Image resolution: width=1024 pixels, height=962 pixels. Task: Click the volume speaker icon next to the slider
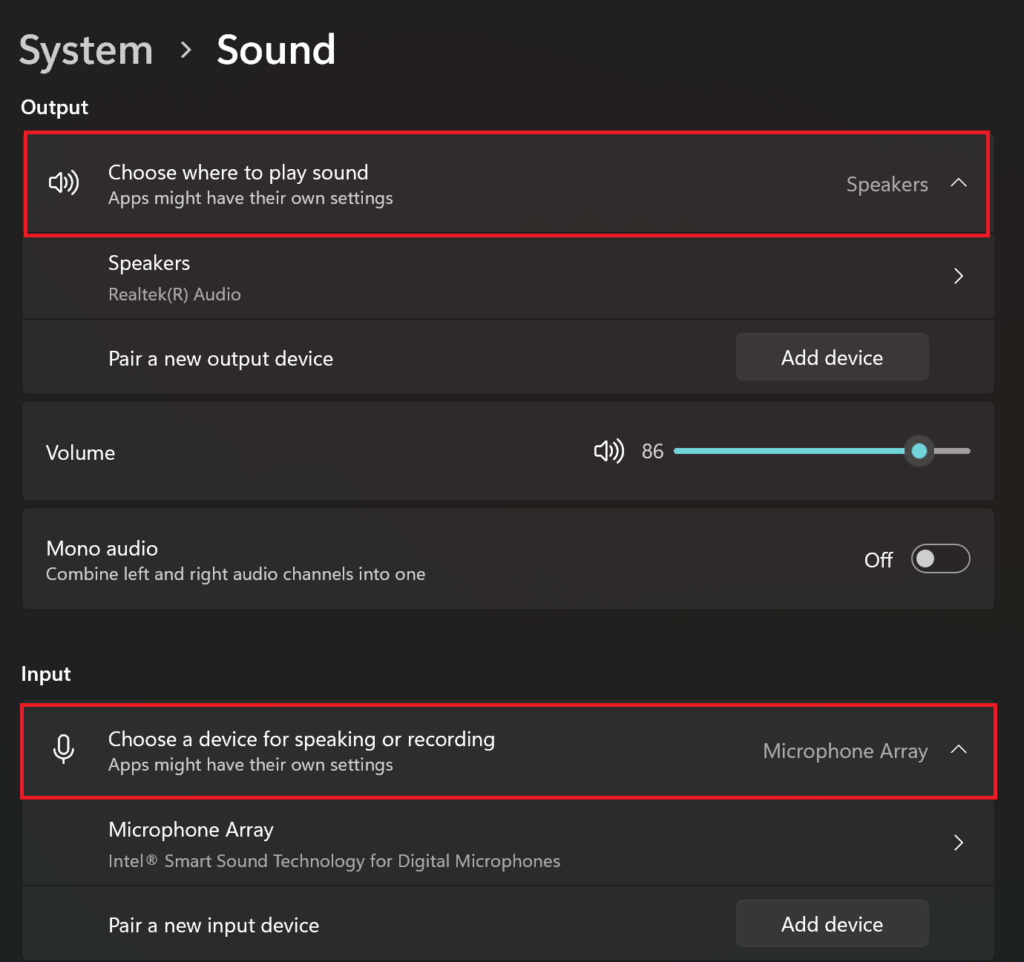tap(608, 451)
